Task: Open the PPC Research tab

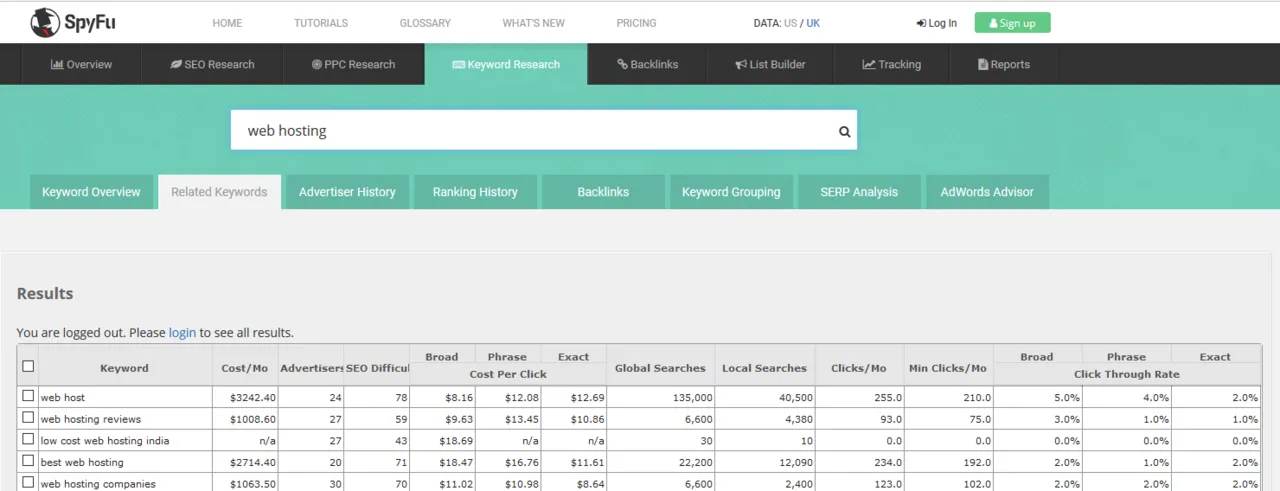Action: click(354, 64)
